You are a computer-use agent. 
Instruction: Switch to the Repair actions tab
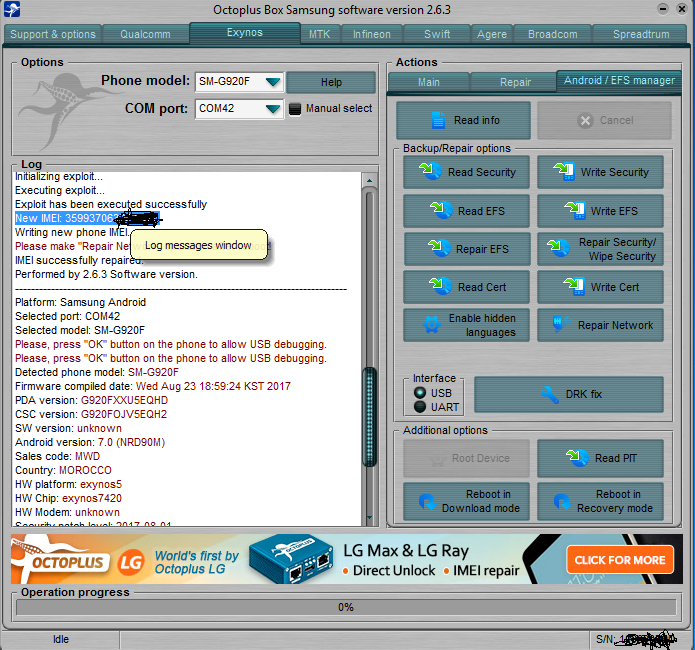pos(515,82)
